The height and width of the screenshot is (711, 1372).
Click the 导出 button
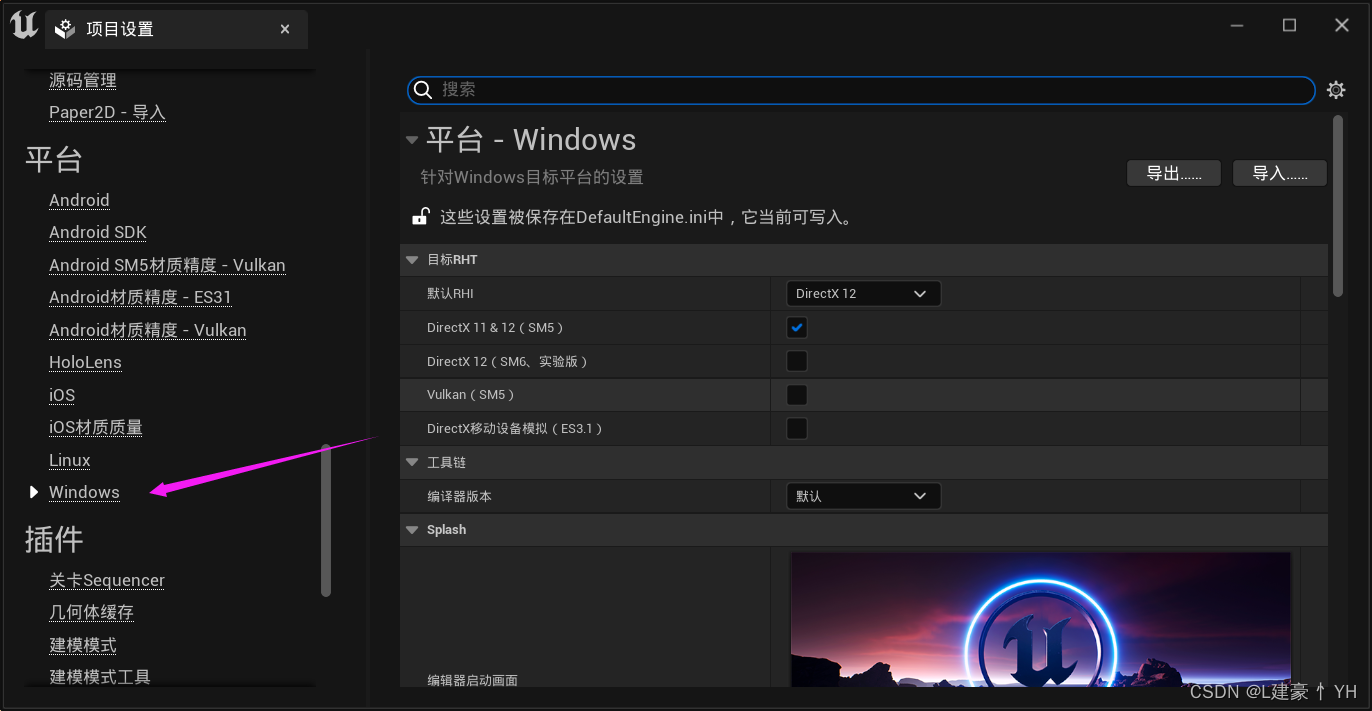1174,173
